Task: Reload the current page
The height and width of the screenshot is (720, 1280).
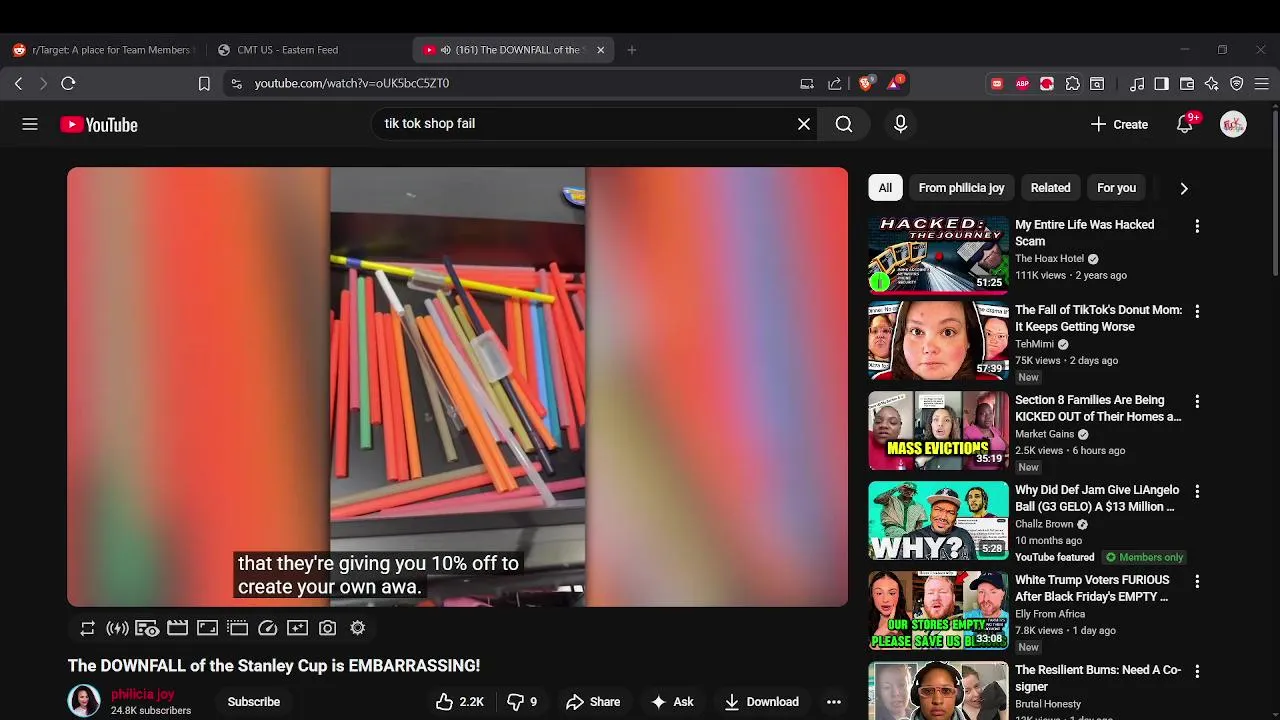Action: click(x=68, y=84)
